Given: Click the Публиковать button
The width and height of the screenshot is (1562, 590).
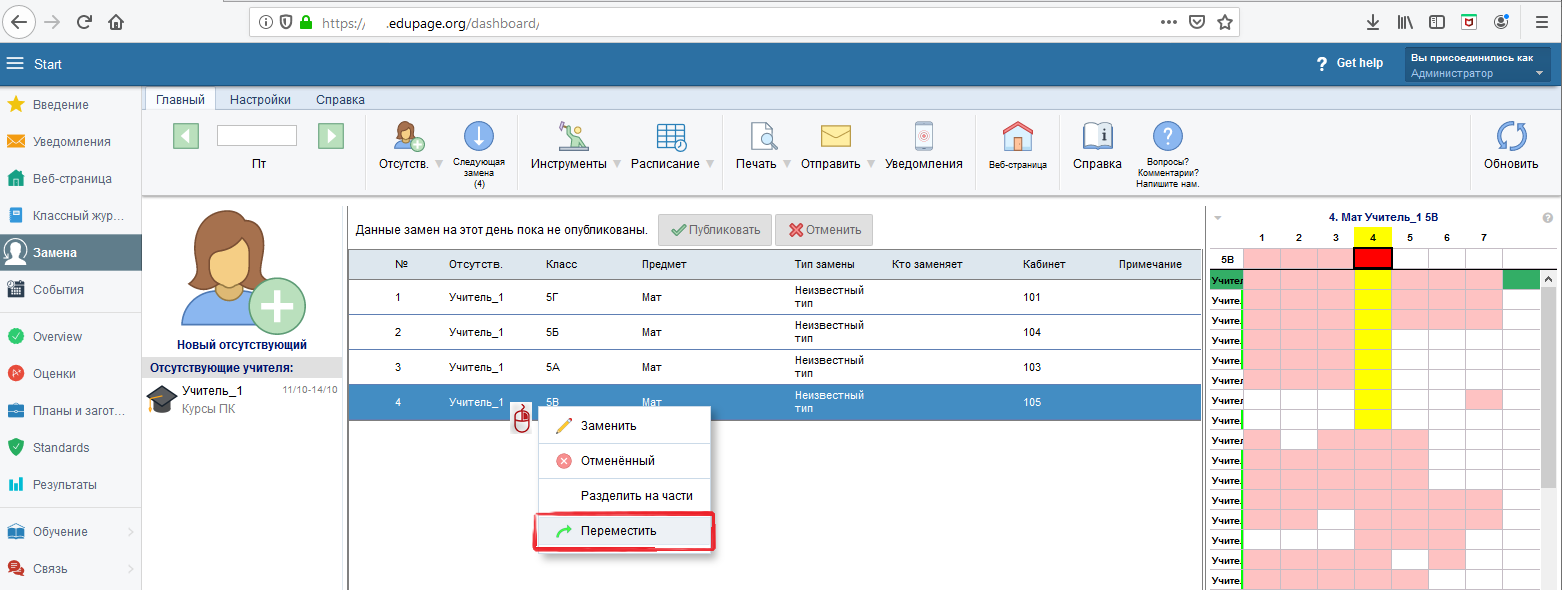Looking at the screenshot, I should click(713, 230).
